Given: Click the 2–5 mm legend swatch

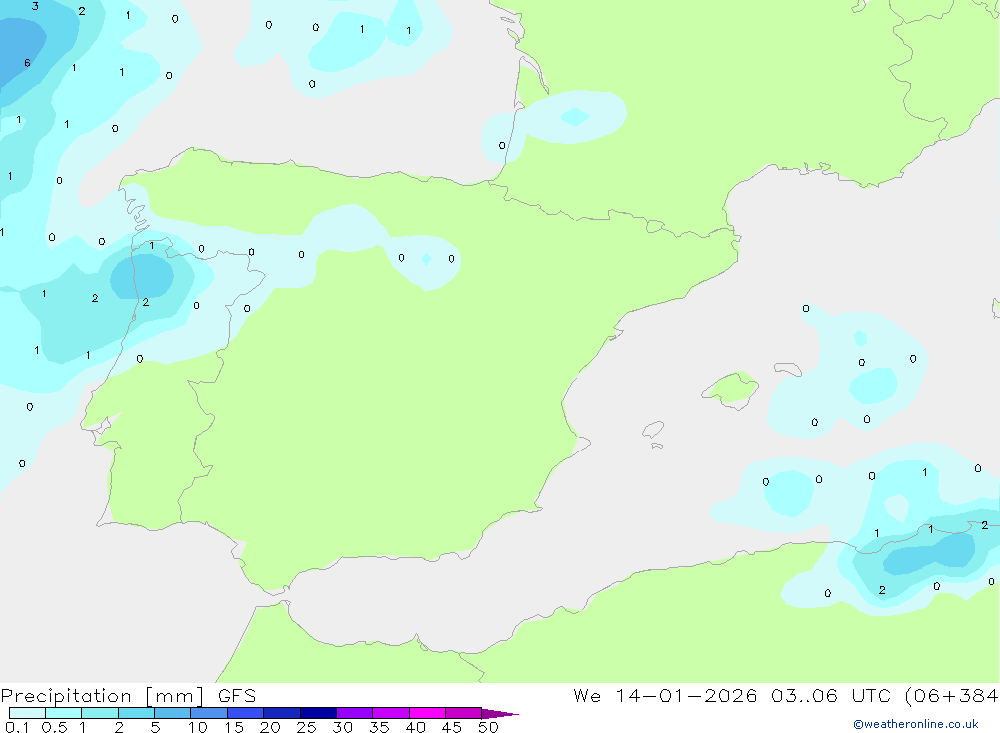Looking at the screenshot, I should coord(136,713).
